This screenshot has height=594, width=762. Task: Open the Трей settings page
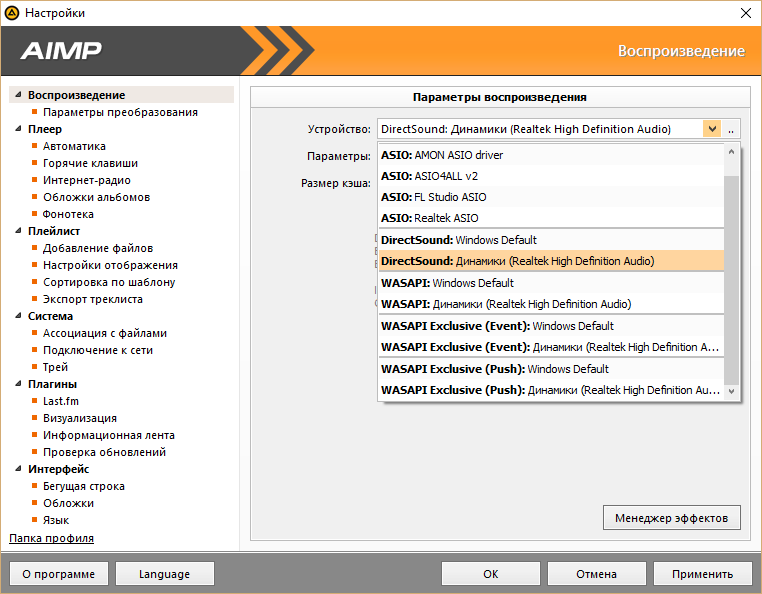55,367
